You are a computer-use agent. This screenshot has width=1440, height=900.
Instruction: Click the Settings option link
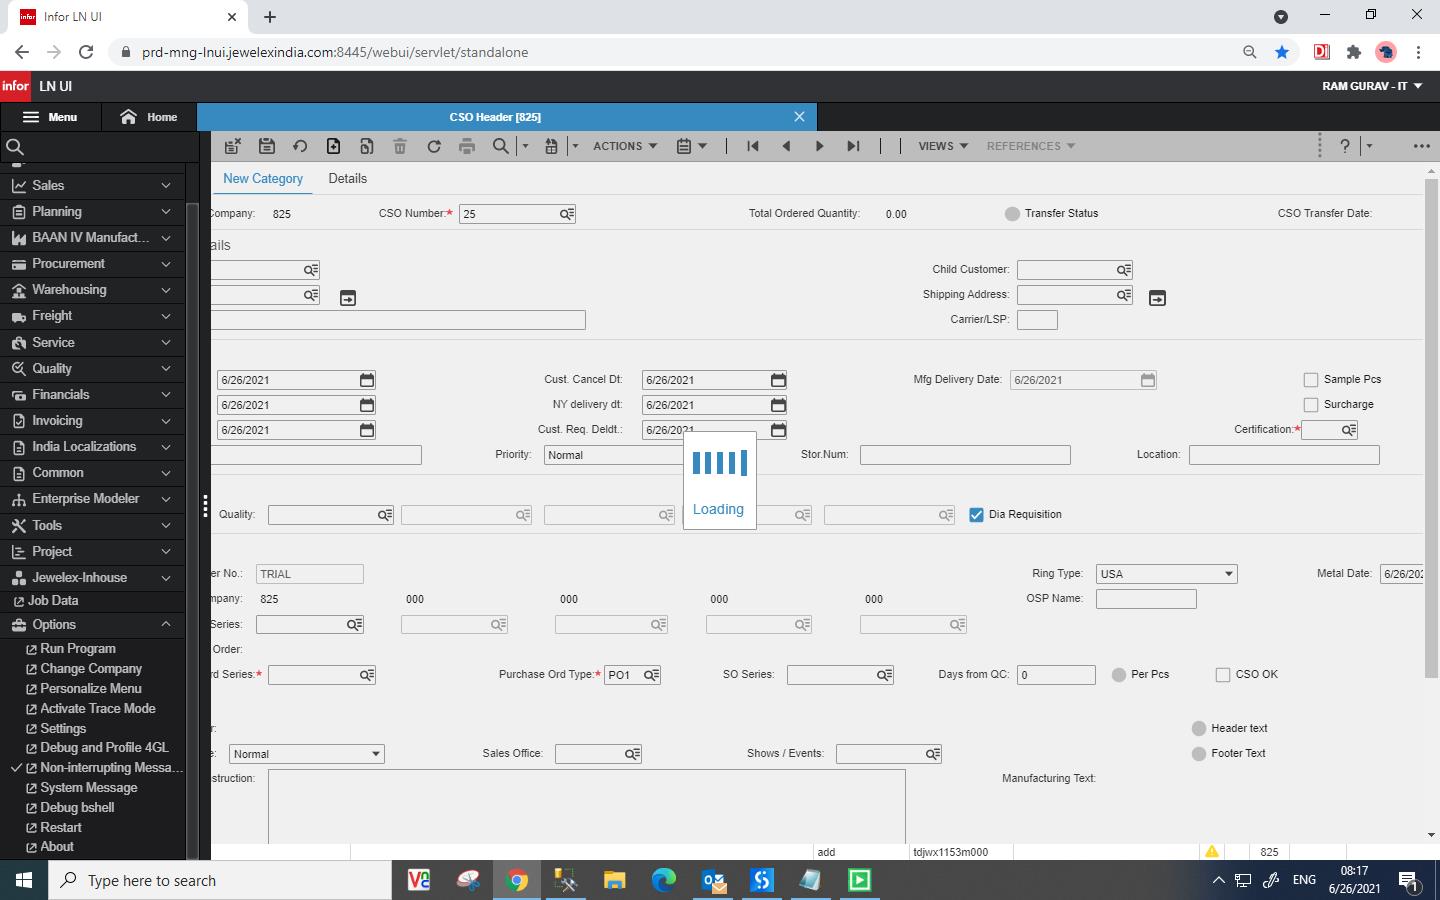pos(63,729)
